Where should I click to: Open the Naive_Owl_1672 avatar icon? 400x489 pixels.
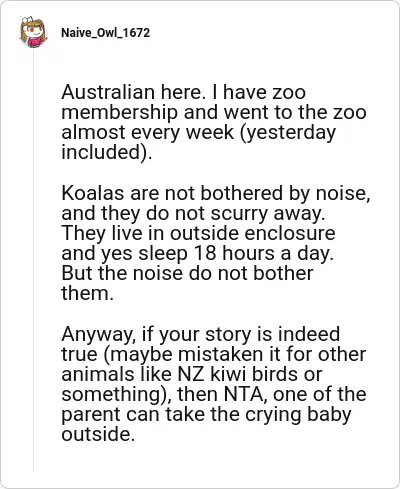pyautogui.click(x=33, y=32)
